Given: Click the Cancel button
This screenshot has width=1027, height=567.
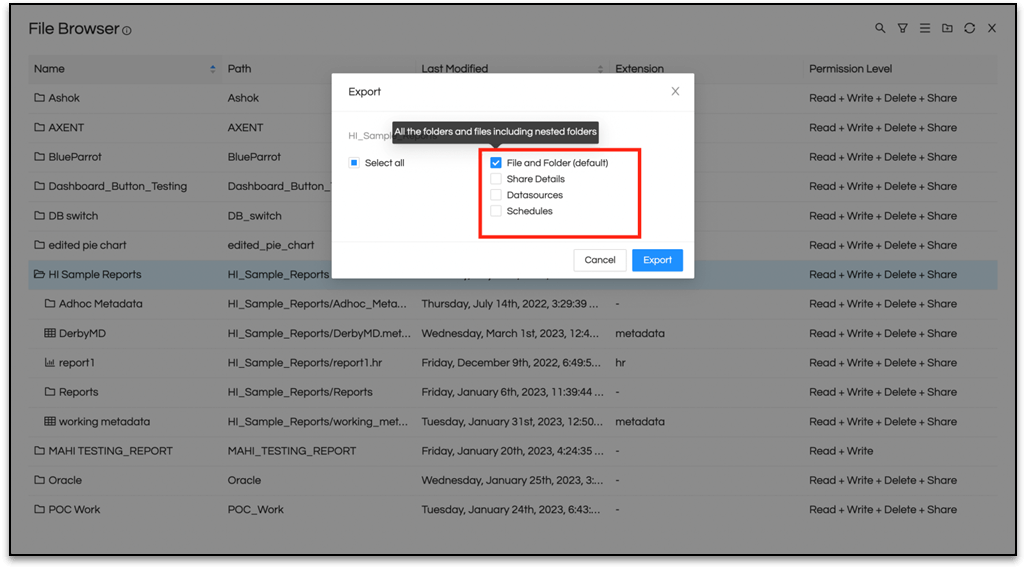Looking at the screenshot, I should coord(600,260).
